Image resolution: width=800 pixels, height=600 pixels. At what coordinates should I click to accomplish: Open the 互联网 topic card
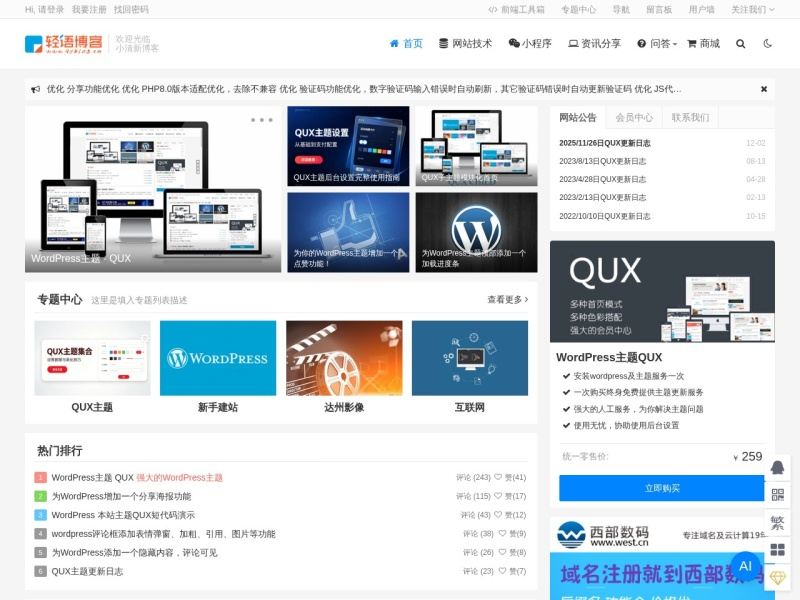click(x=469, y=367)
